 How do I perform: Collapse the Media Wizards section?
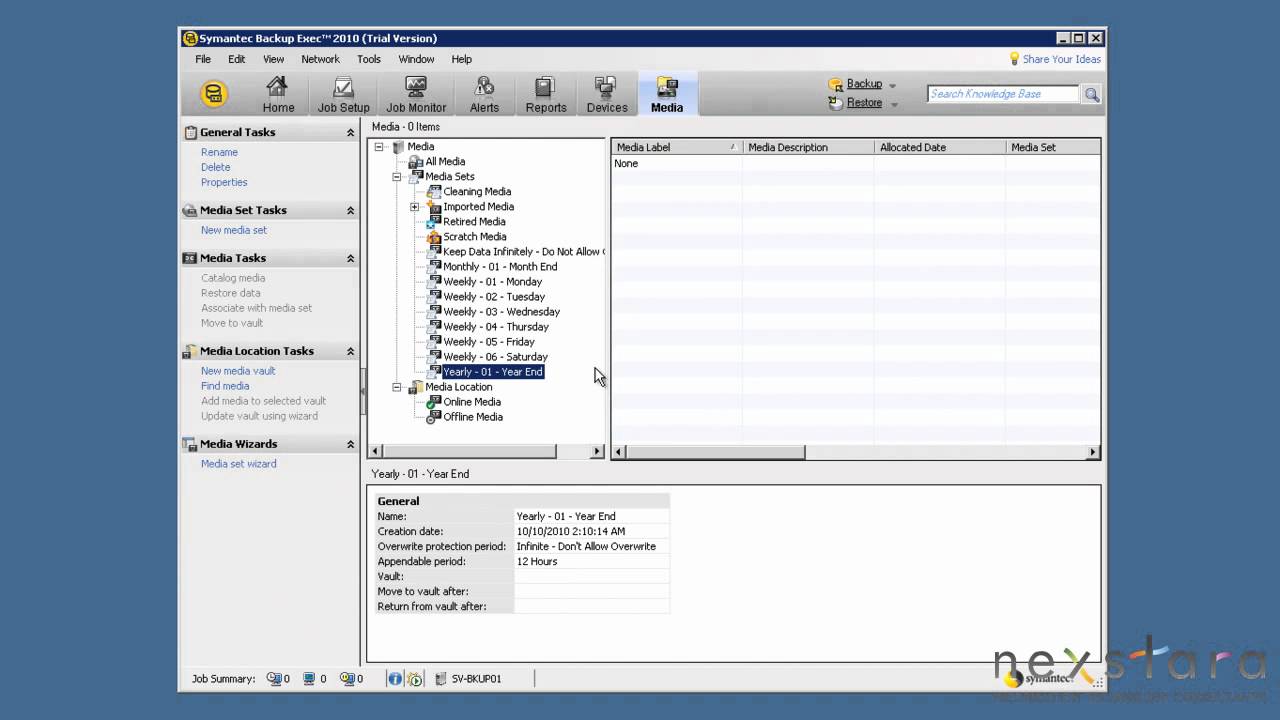tap(350, 444)
